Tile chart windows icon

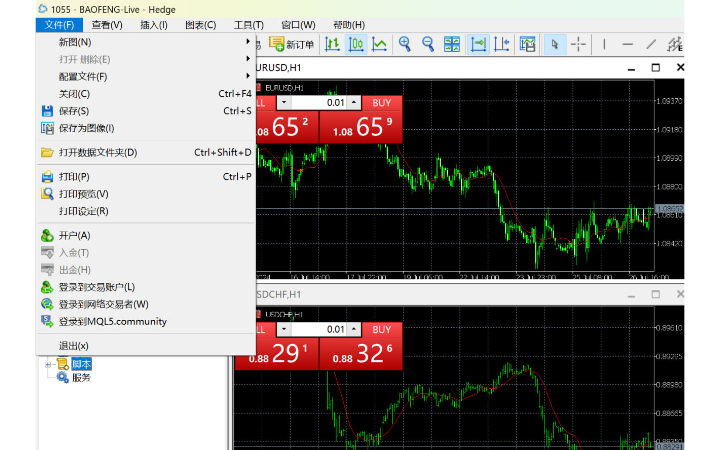tap(452, 45)
